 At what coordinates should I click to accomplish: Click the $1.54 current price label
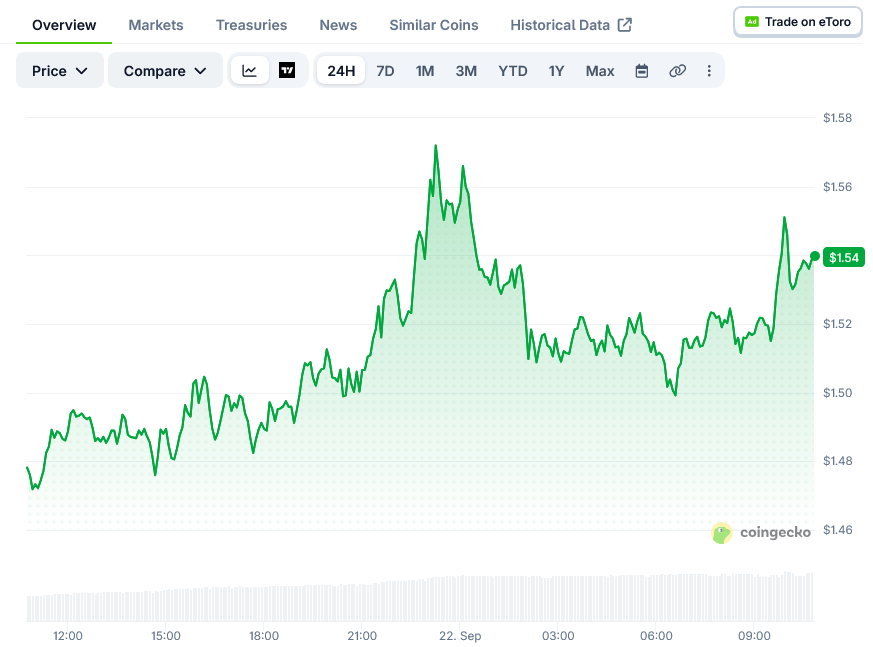[x=843, y=257]
